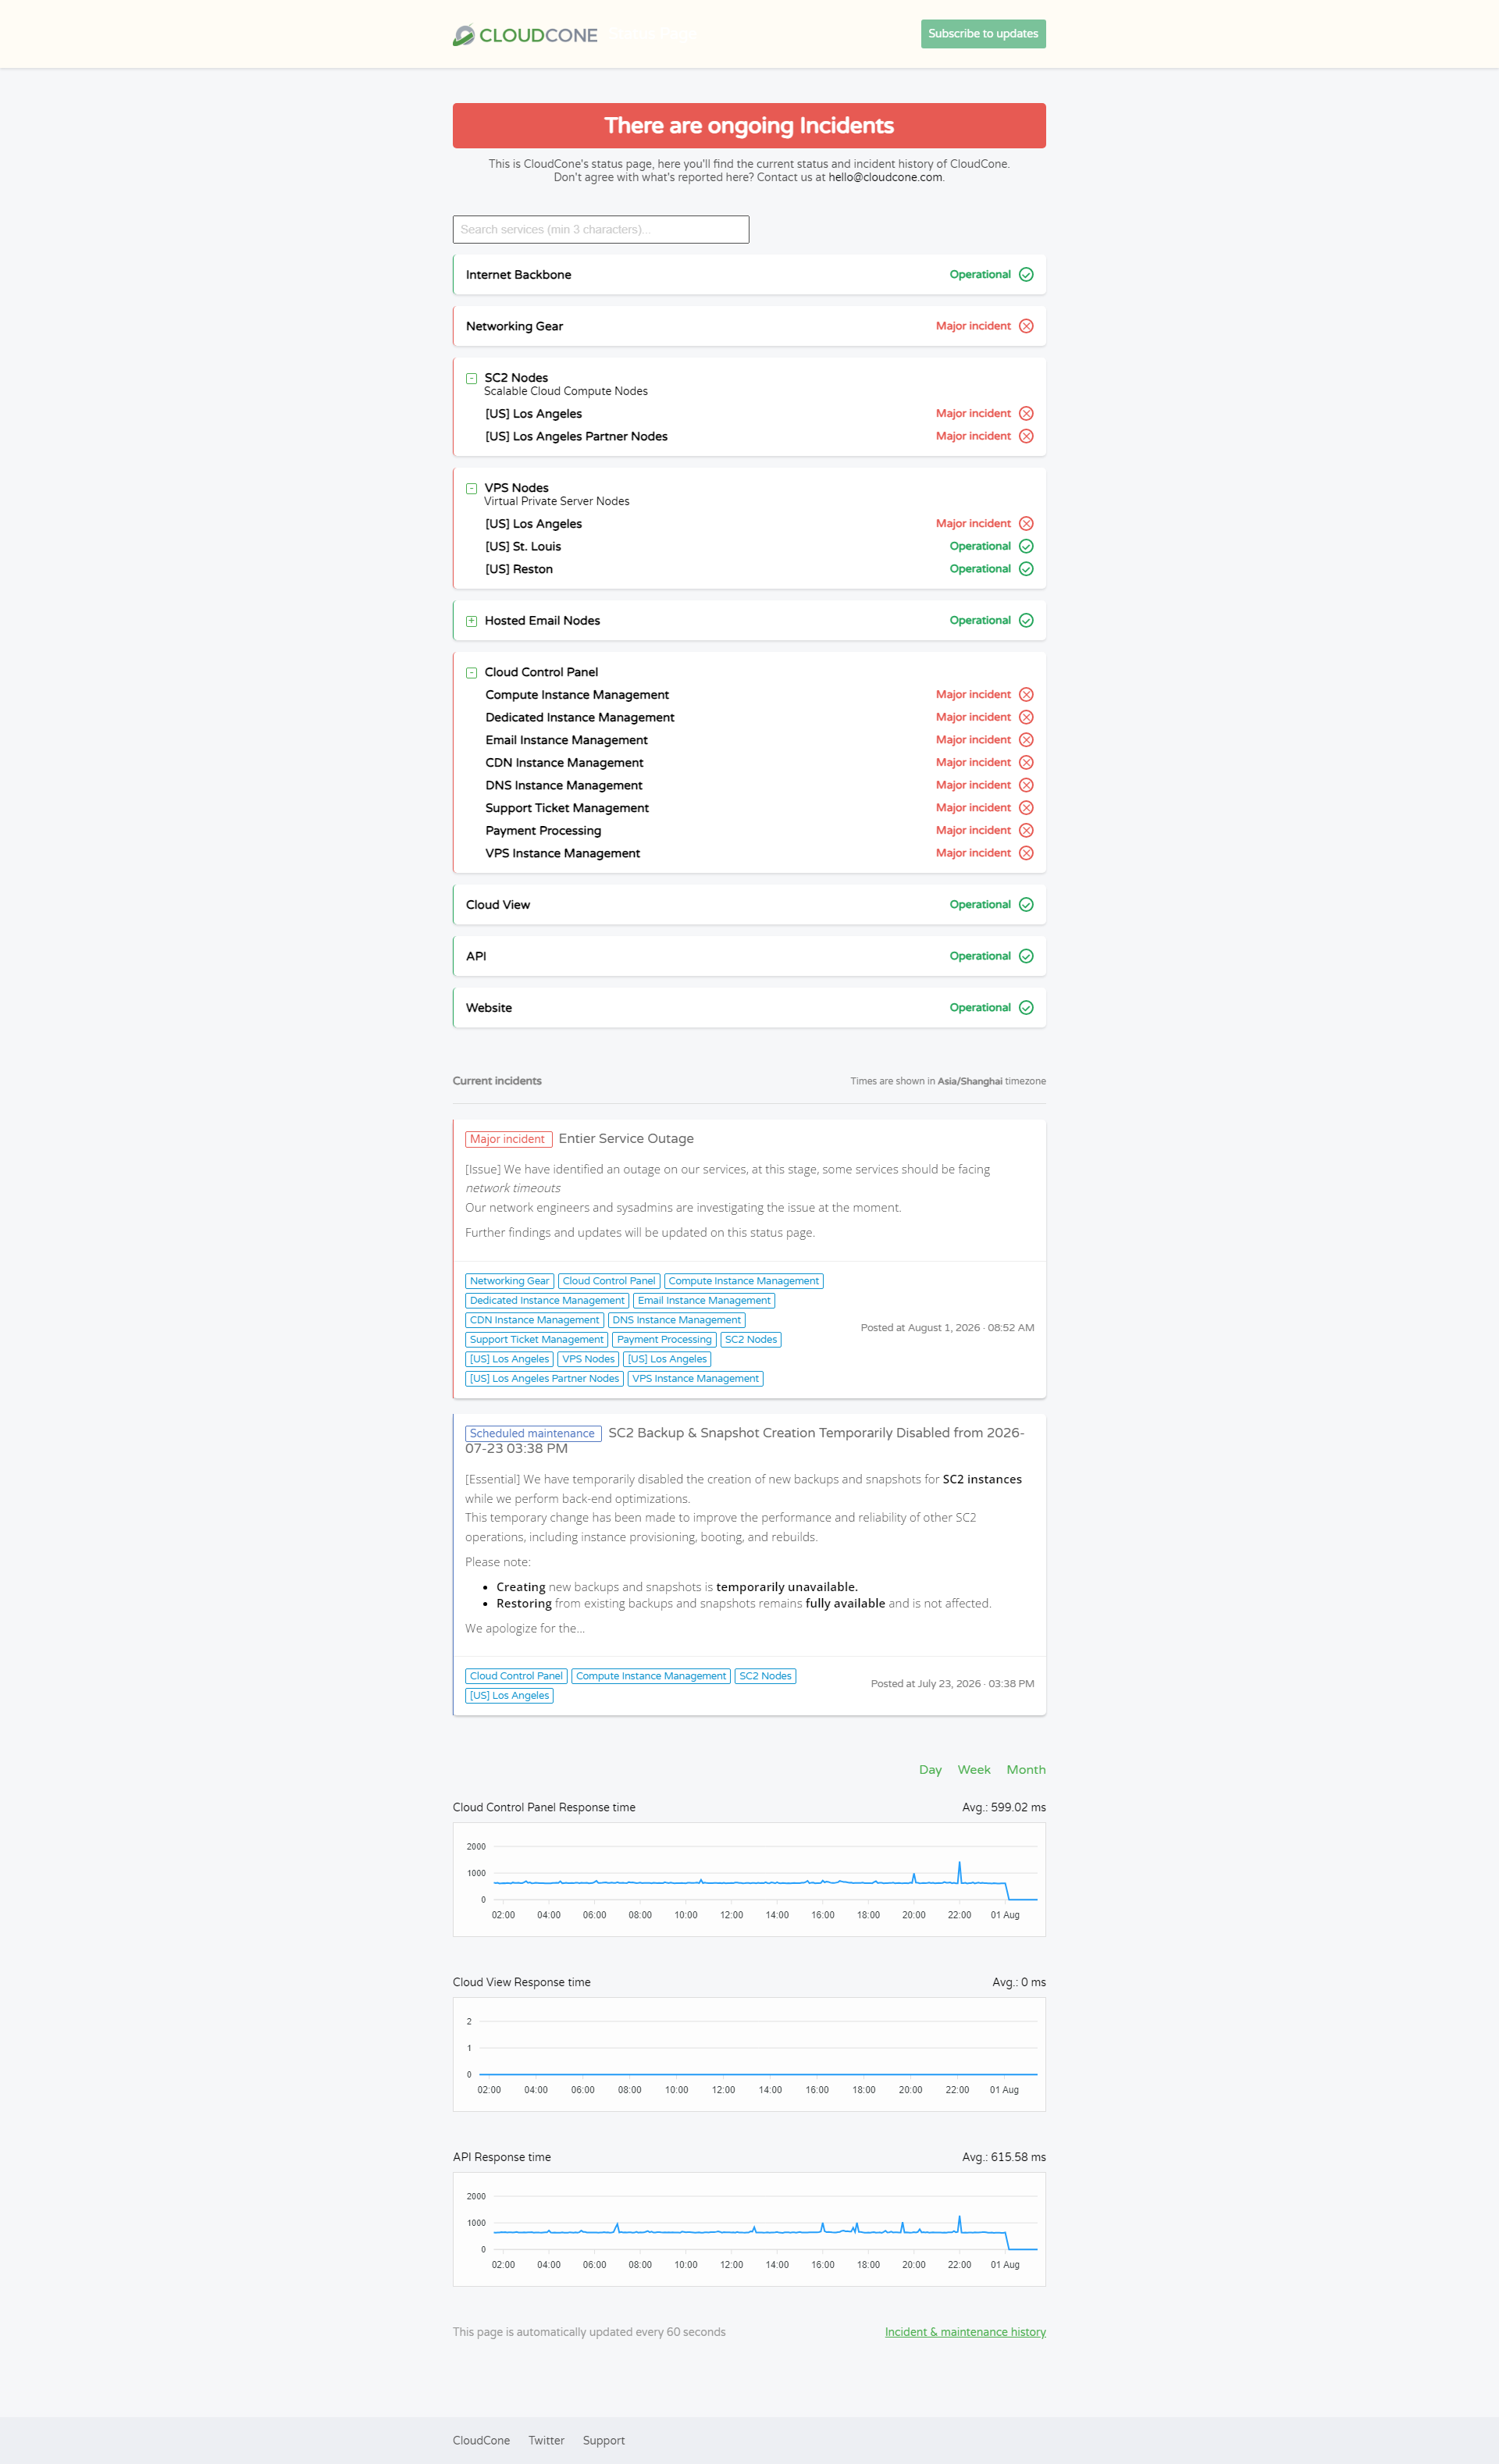This screenshot has width=1499, height=2464.
Task: Open Incident & maintenance history link
Action: tap(965, 2332)
